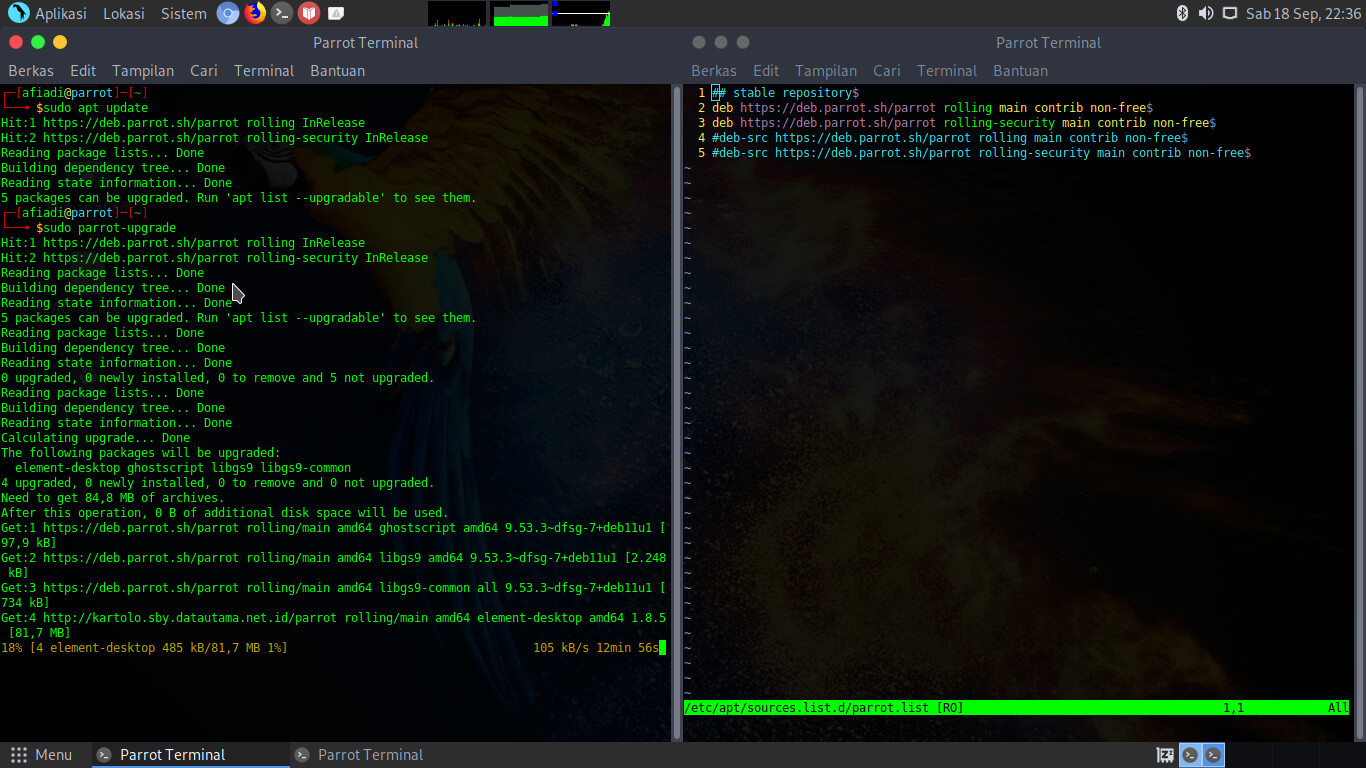The height and width of the screenshot is (768, 1366).
Task: Click vim line 5 '#deb-src' rolling-security entry
Action: click(981, 153)
